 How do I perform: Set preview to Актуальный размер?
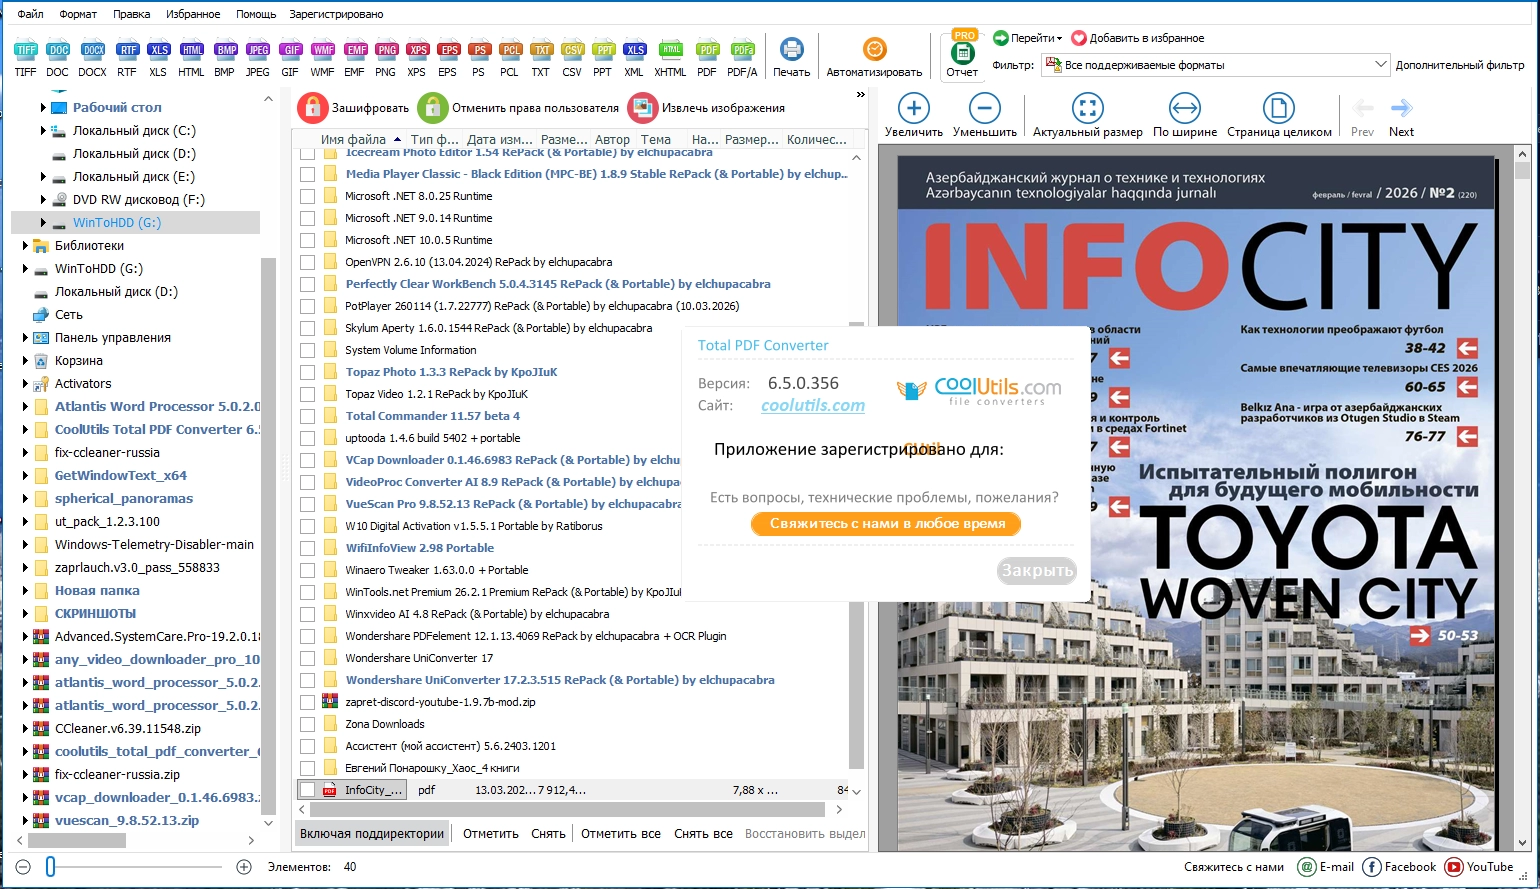(x=1088, y=115)
